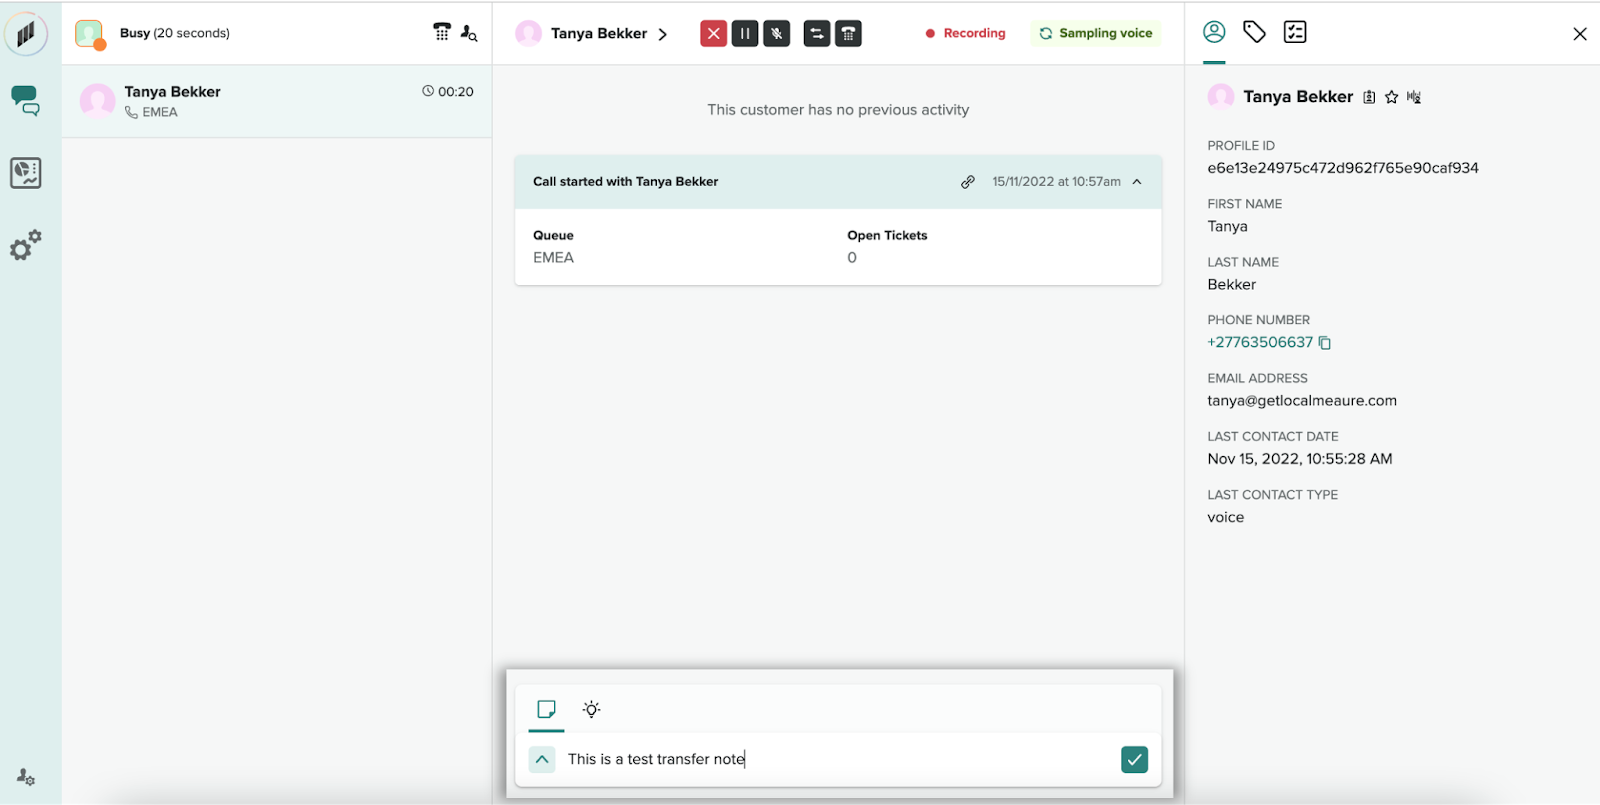End the call with red X button
This screenshot has height=805, width=1600.
[x=713, y=34]
